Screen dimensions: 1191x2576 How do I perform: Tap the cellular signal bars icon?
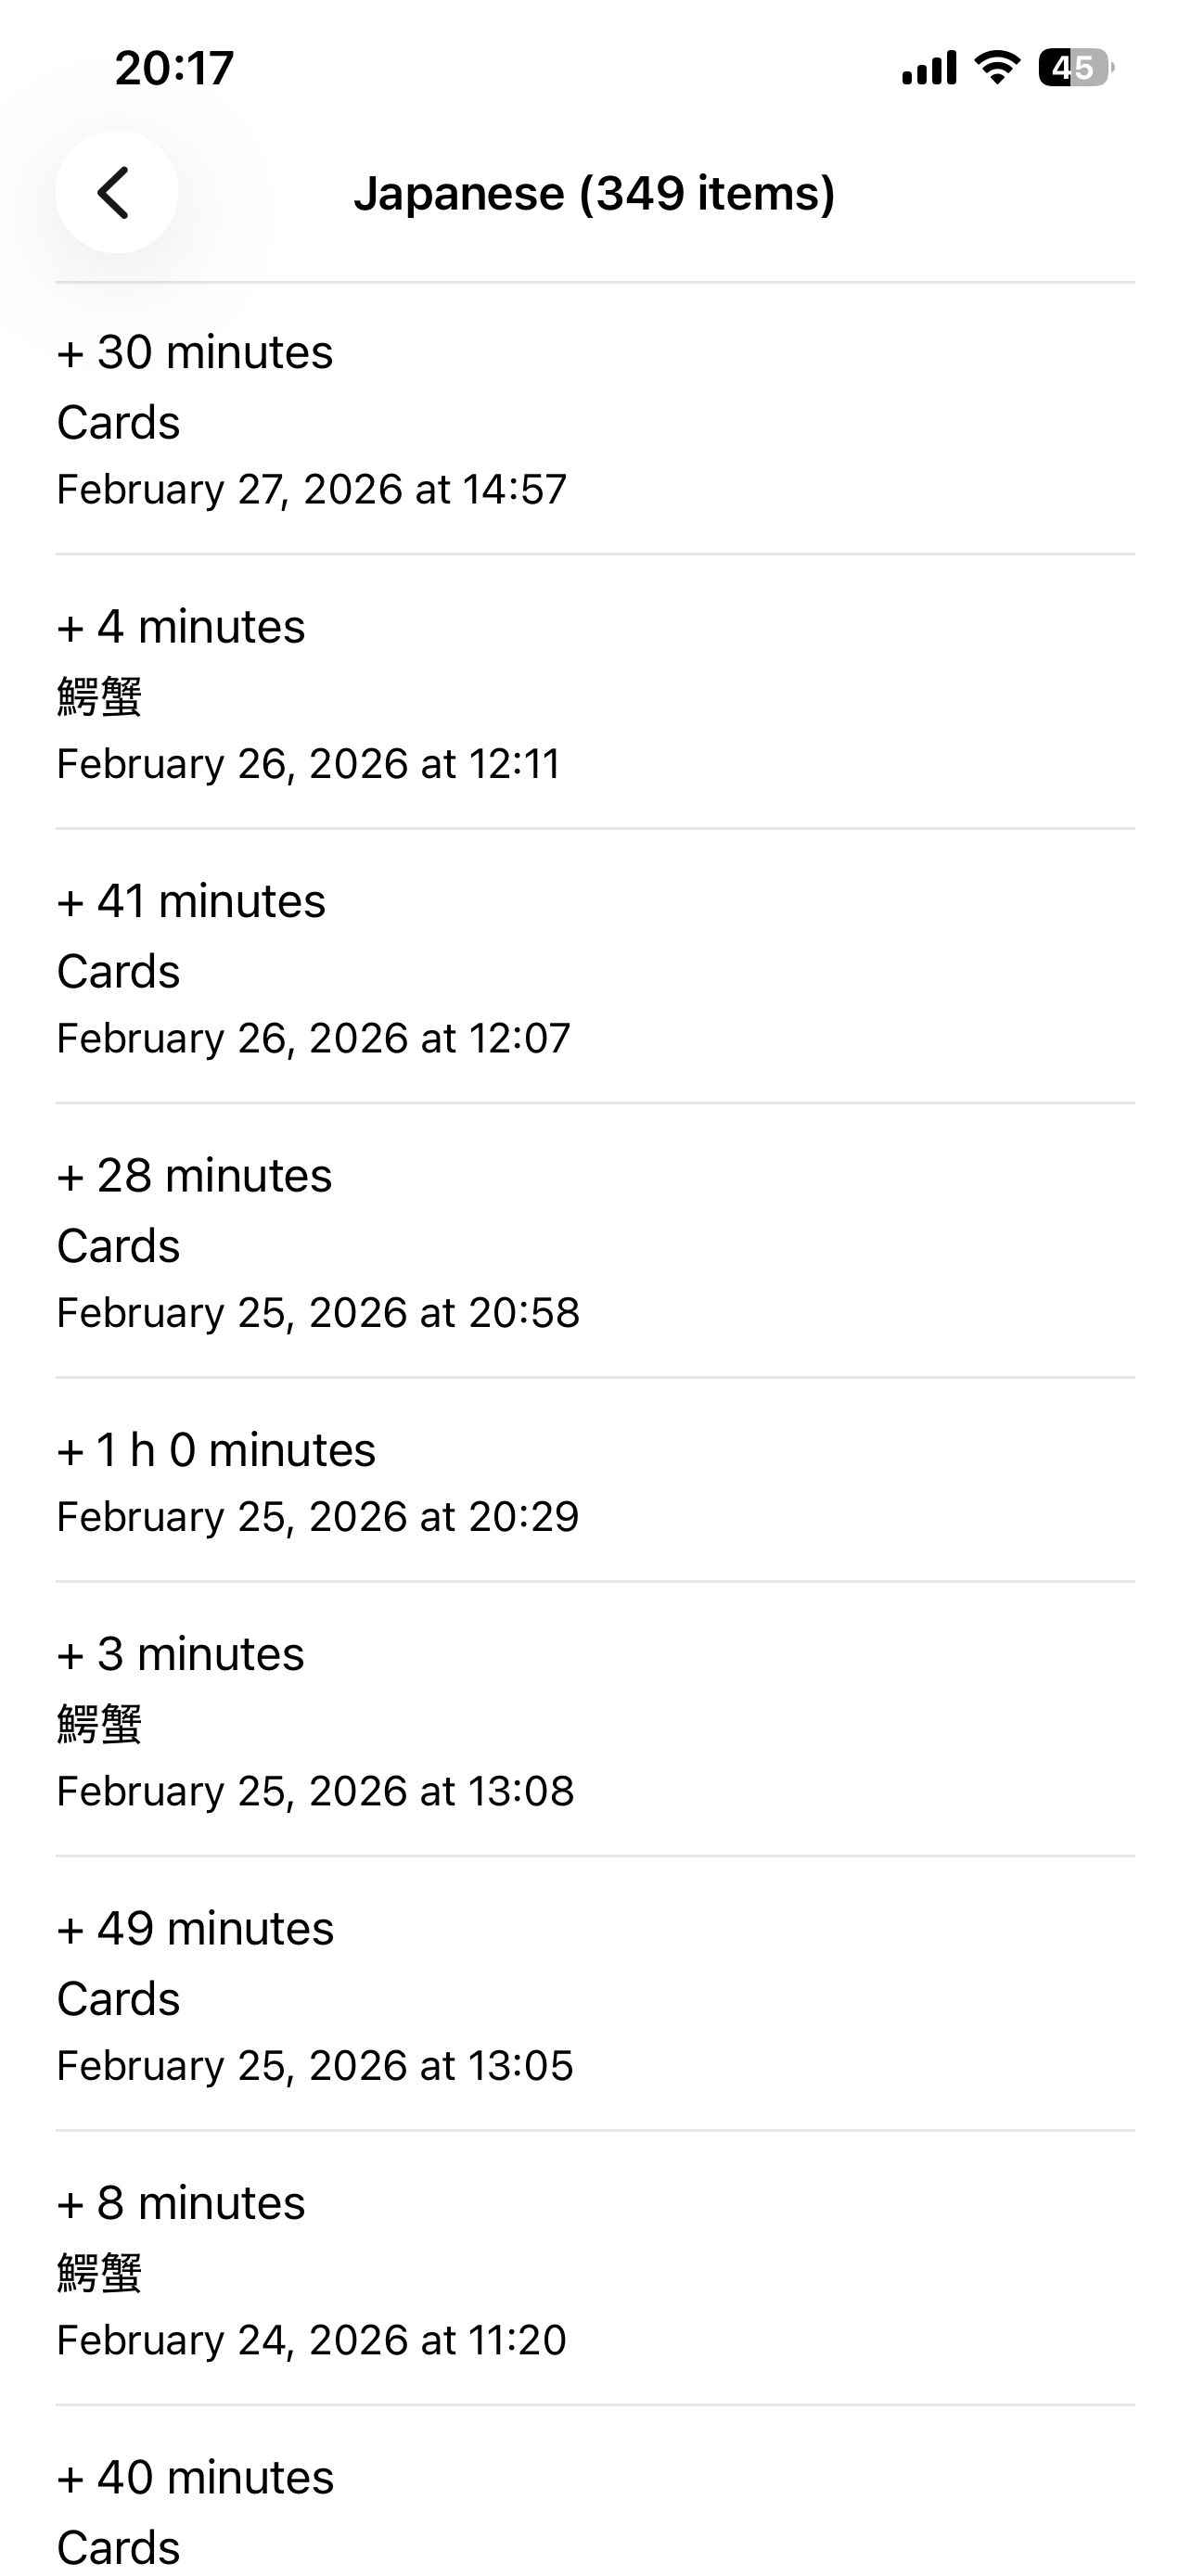(929, 68)
